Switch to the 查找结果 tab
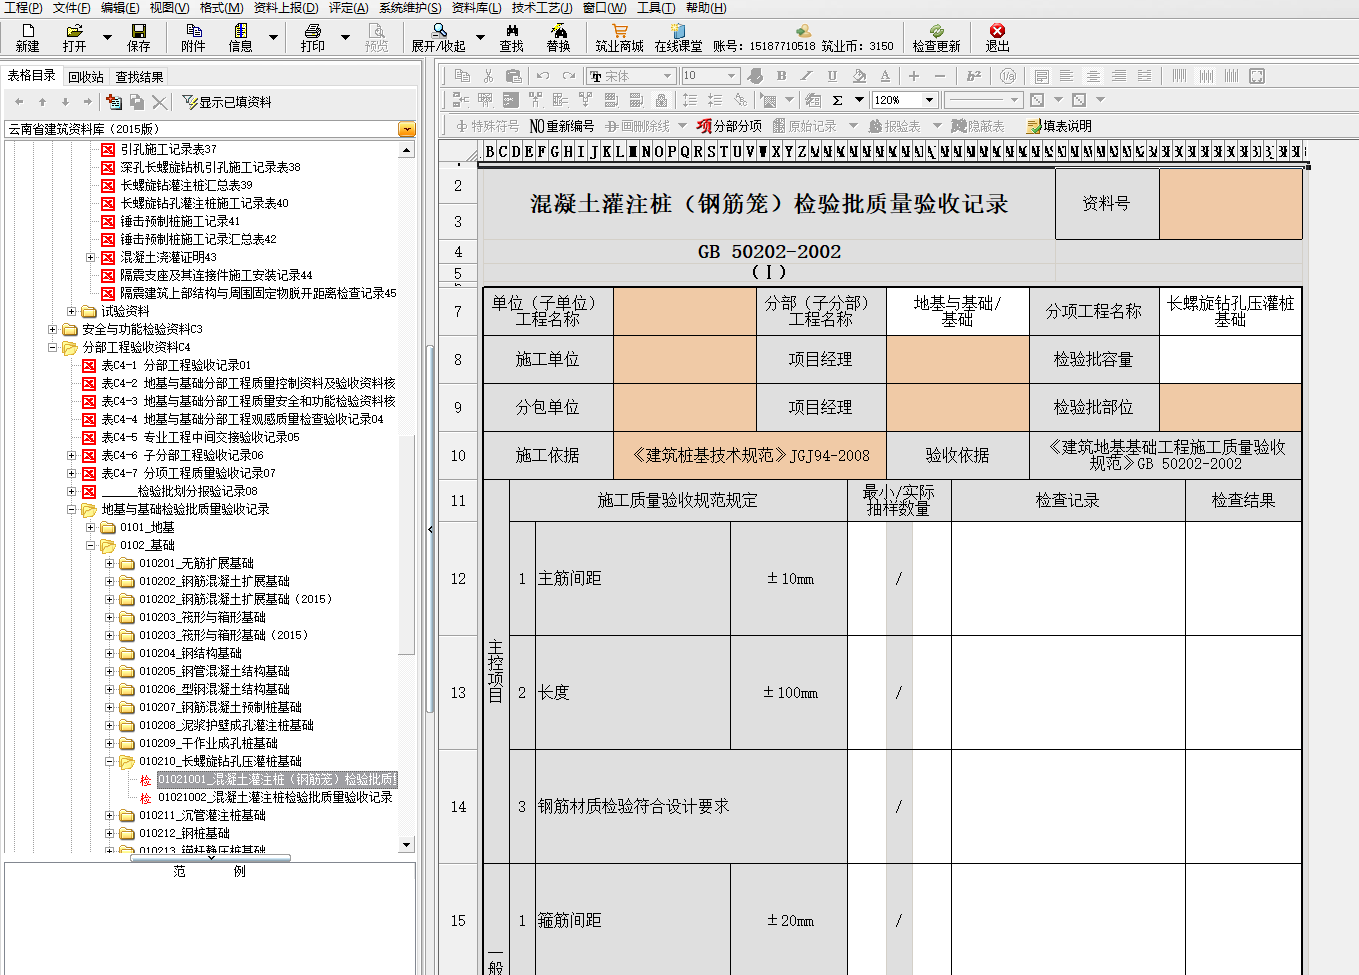This screenshot has width=1359, height=975. (x=139, y=77)
